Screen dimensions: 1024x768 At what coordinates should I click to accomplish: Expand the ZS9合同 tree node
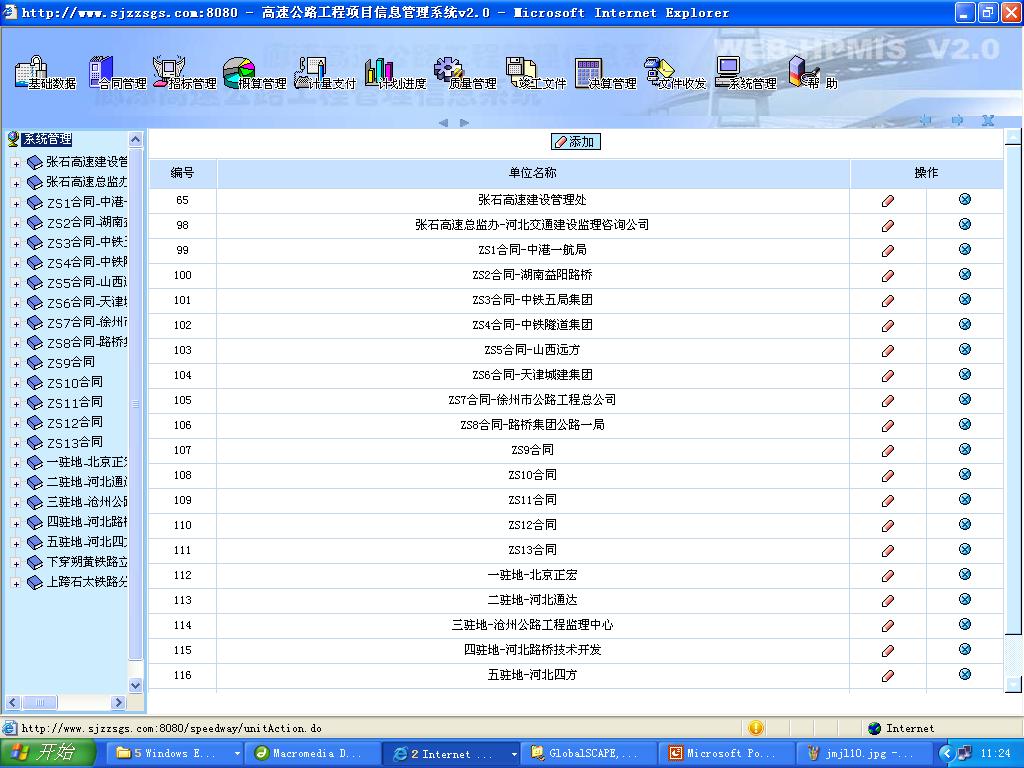click(x=16, y=364)
